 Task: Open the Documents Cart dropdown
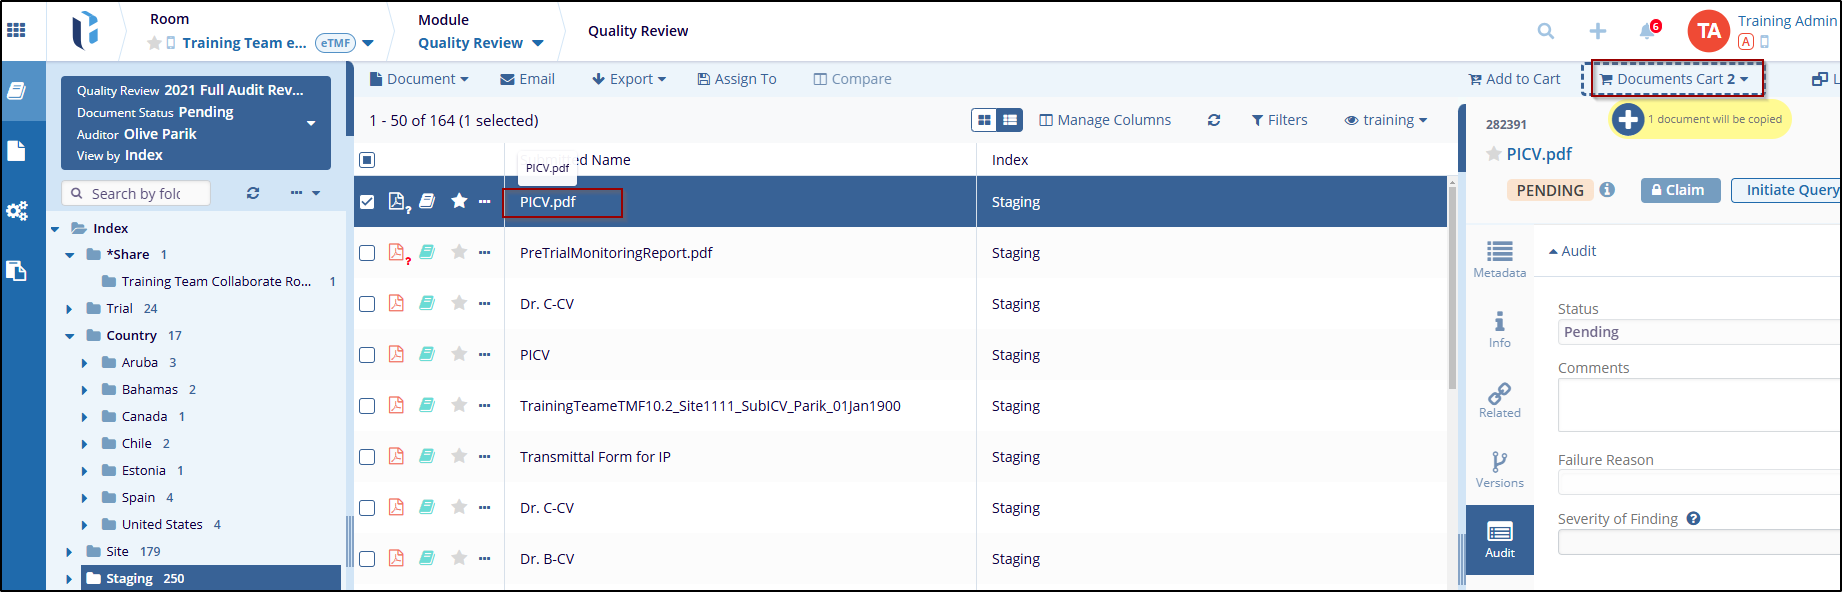point(1676,79)
